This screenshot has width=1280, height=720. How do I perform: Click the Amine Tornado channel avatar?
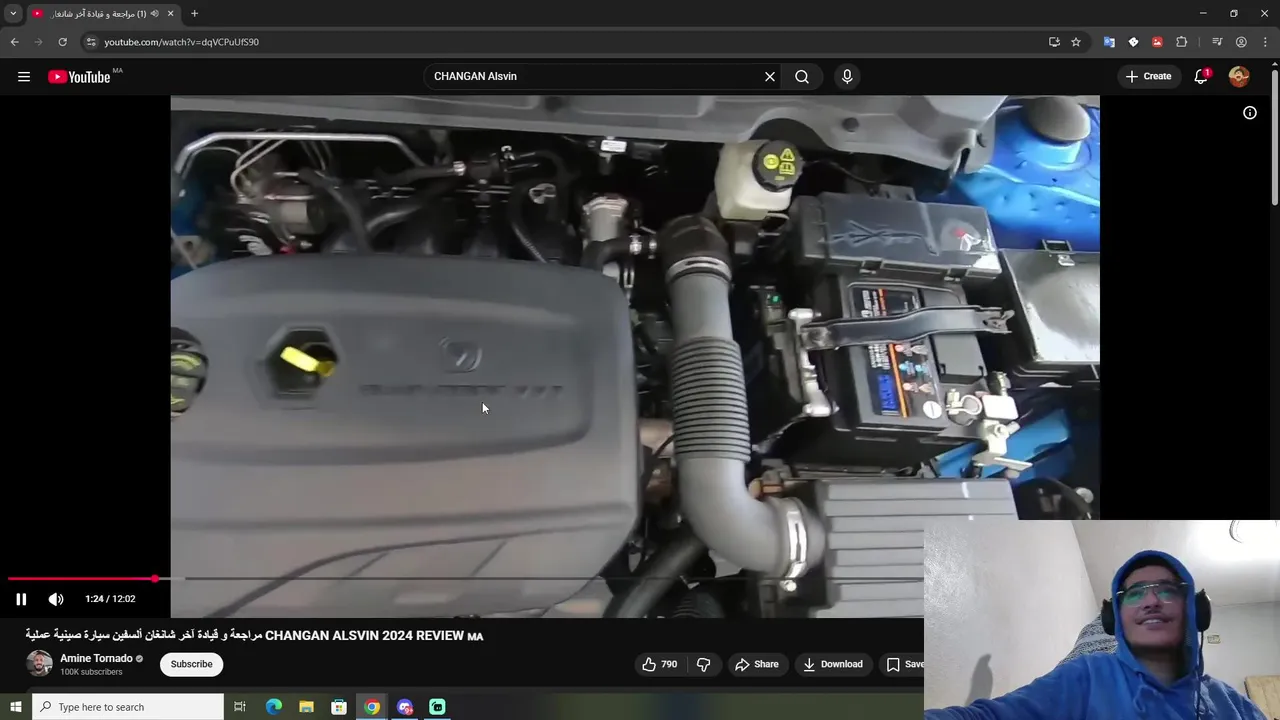[39, 663]
